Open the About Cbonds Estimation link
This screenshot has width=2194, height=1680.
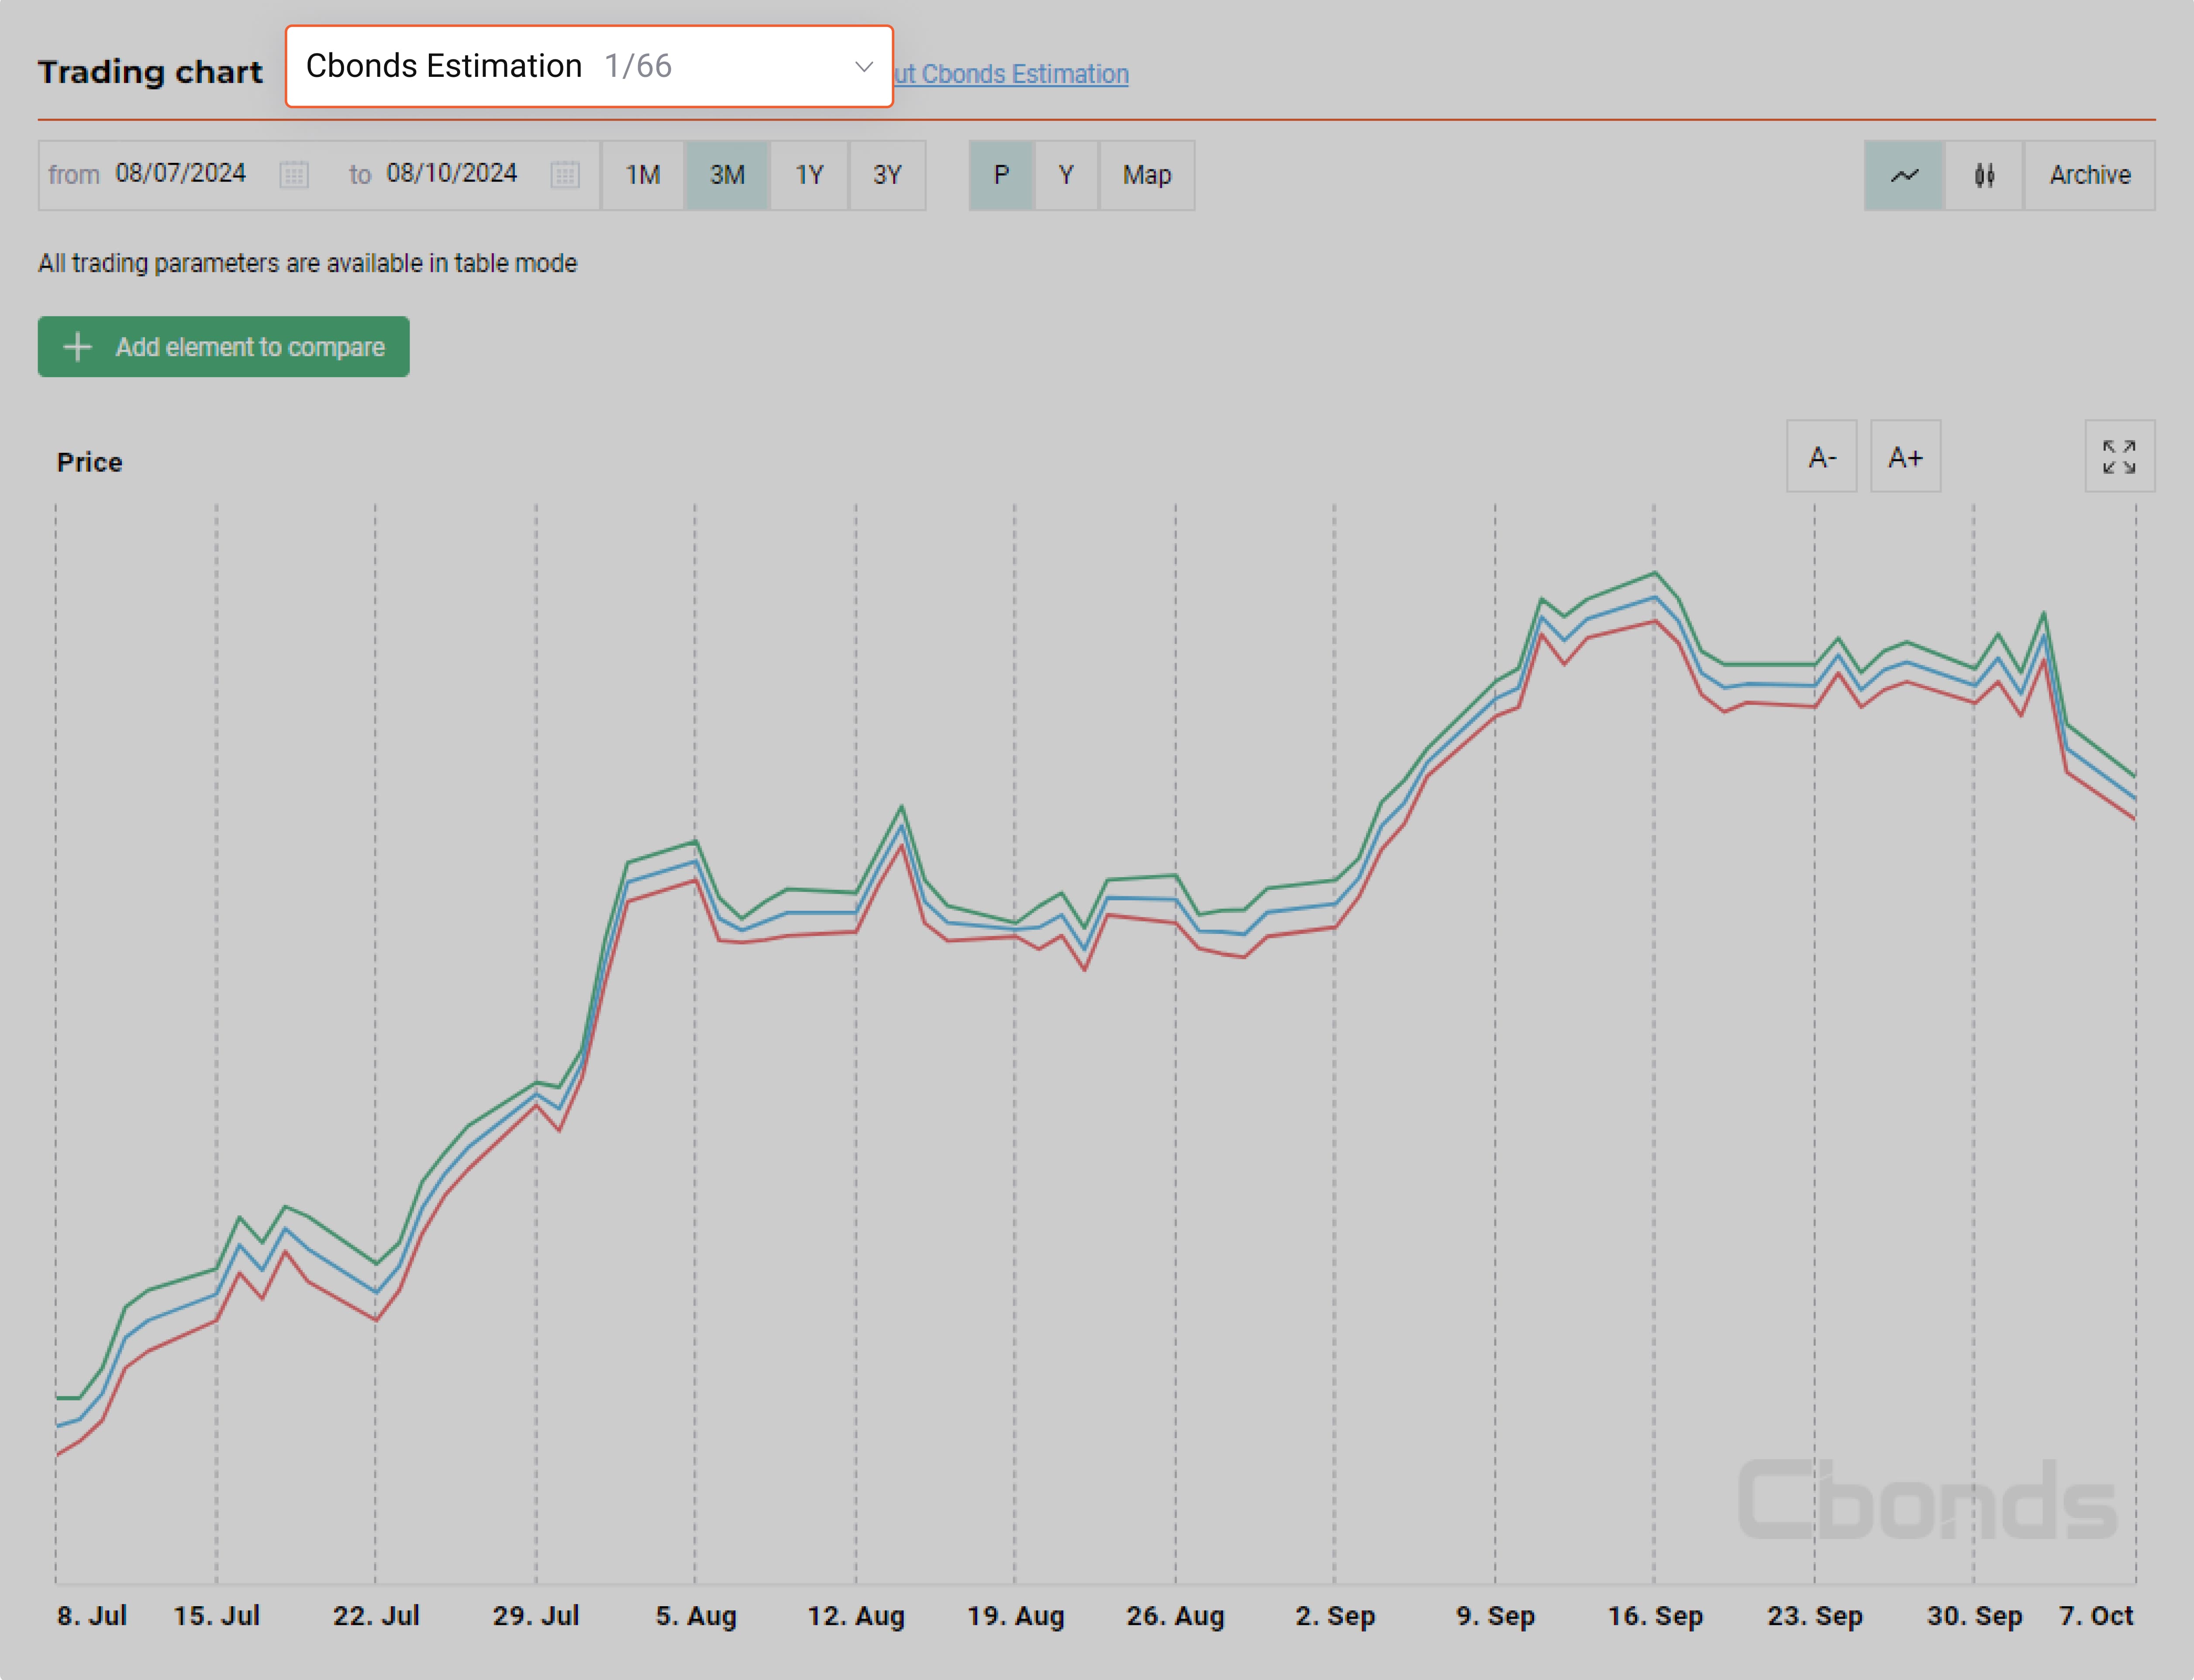tap(1012, 74)
